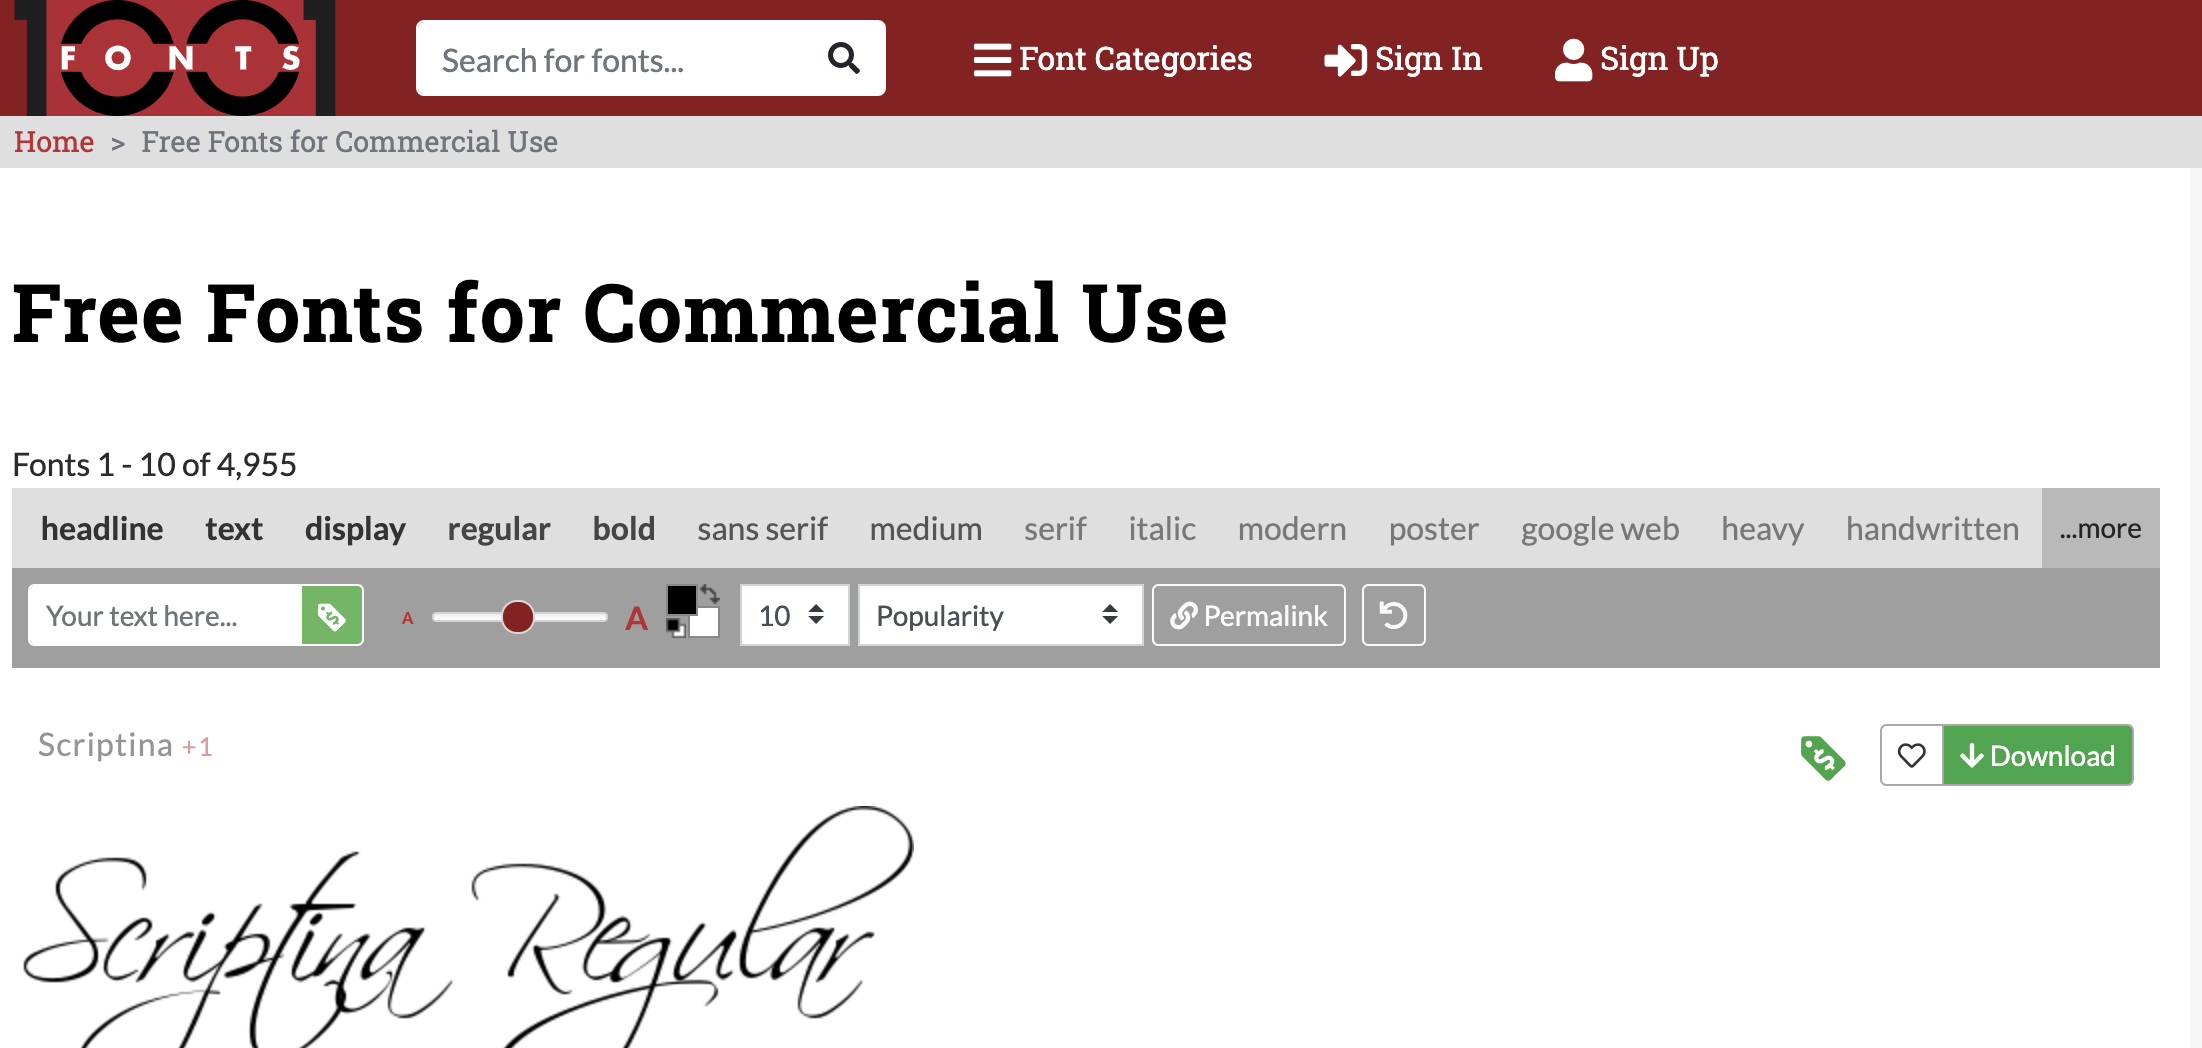Click the small default colors icon
Screen dimensions: 2202x1048
pos(675,629)
